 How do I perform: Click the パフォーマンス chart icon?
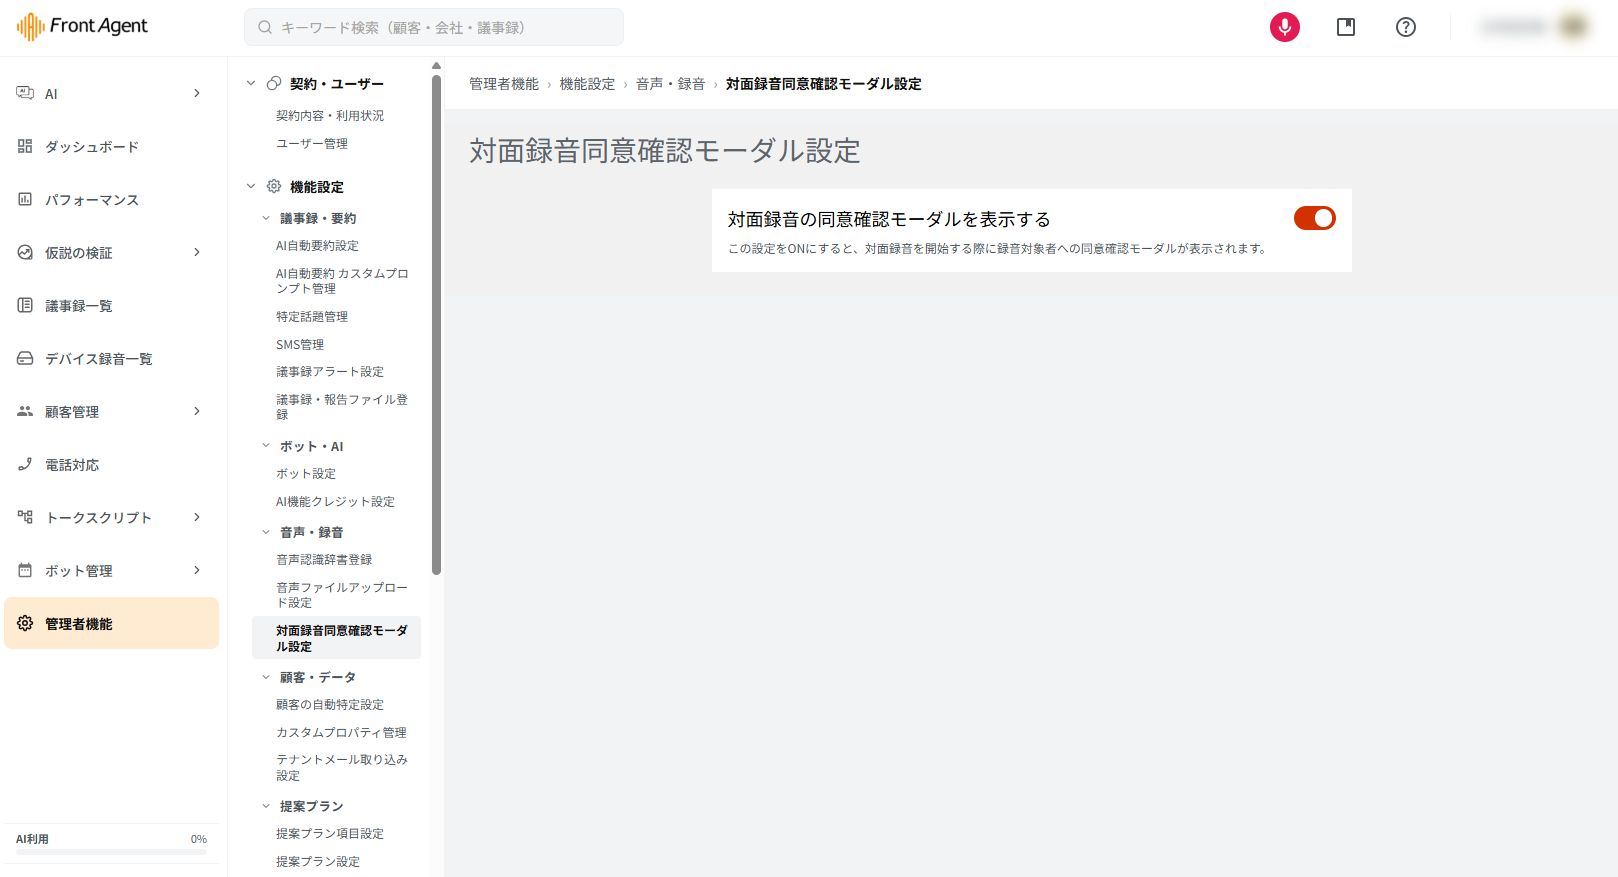(x=25, y=199)
